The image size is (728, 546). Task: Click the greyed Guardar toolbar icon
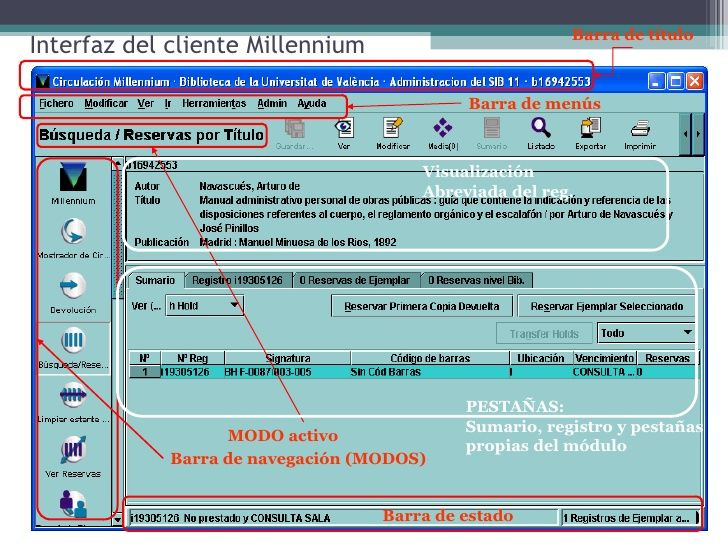click(294, 129)
